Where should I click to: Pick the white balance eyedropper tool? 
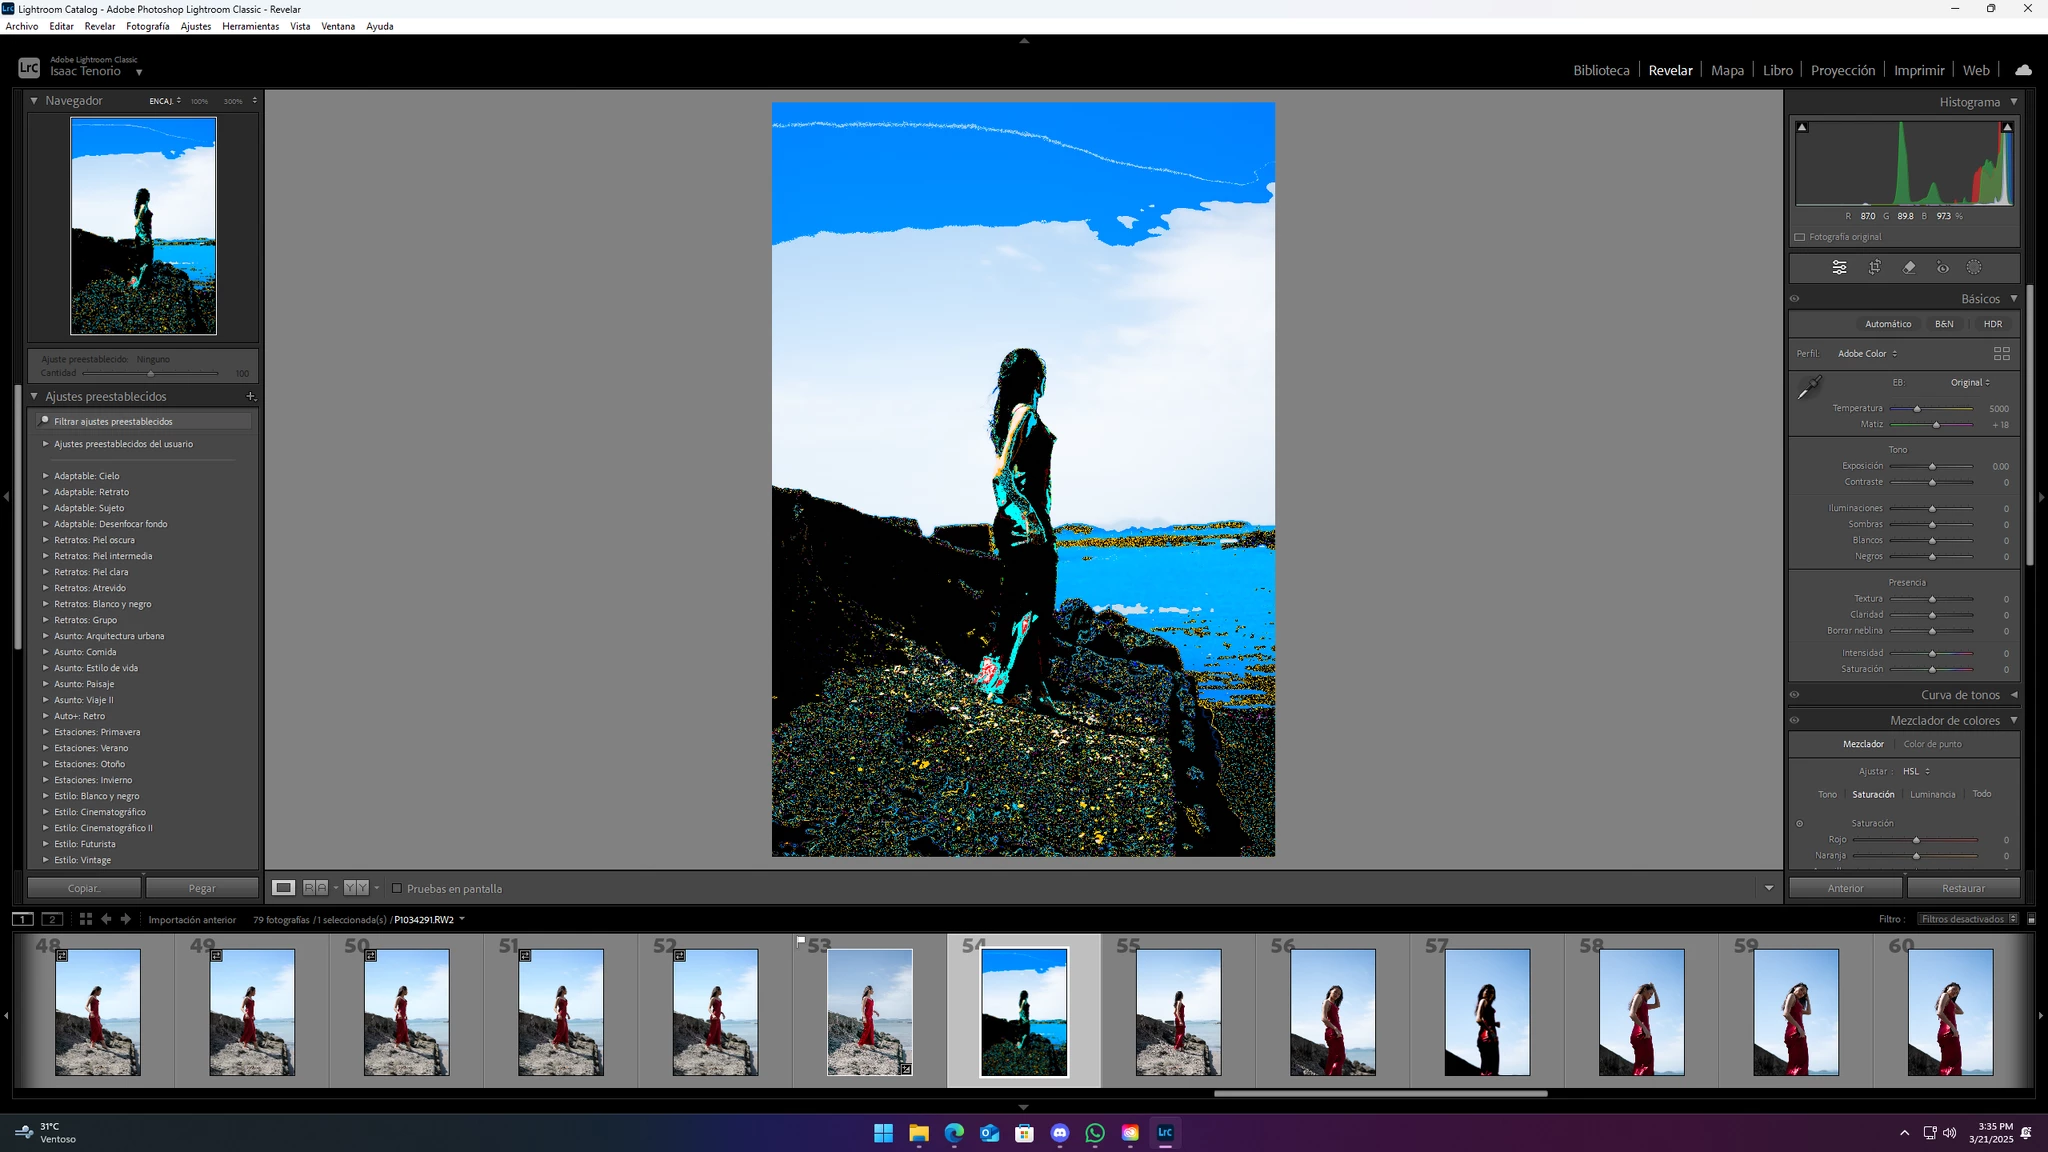click(1808, 389)
